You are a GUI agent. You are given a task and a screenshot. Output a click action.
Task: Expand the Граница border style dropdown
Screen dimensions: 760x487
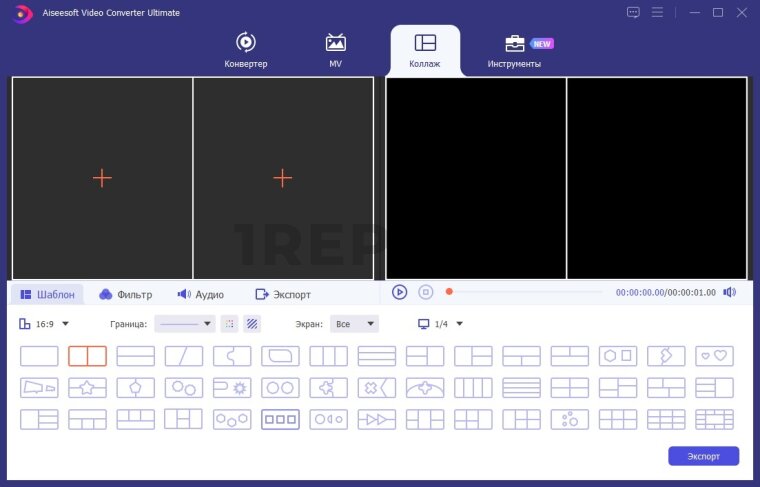point(186,324)
